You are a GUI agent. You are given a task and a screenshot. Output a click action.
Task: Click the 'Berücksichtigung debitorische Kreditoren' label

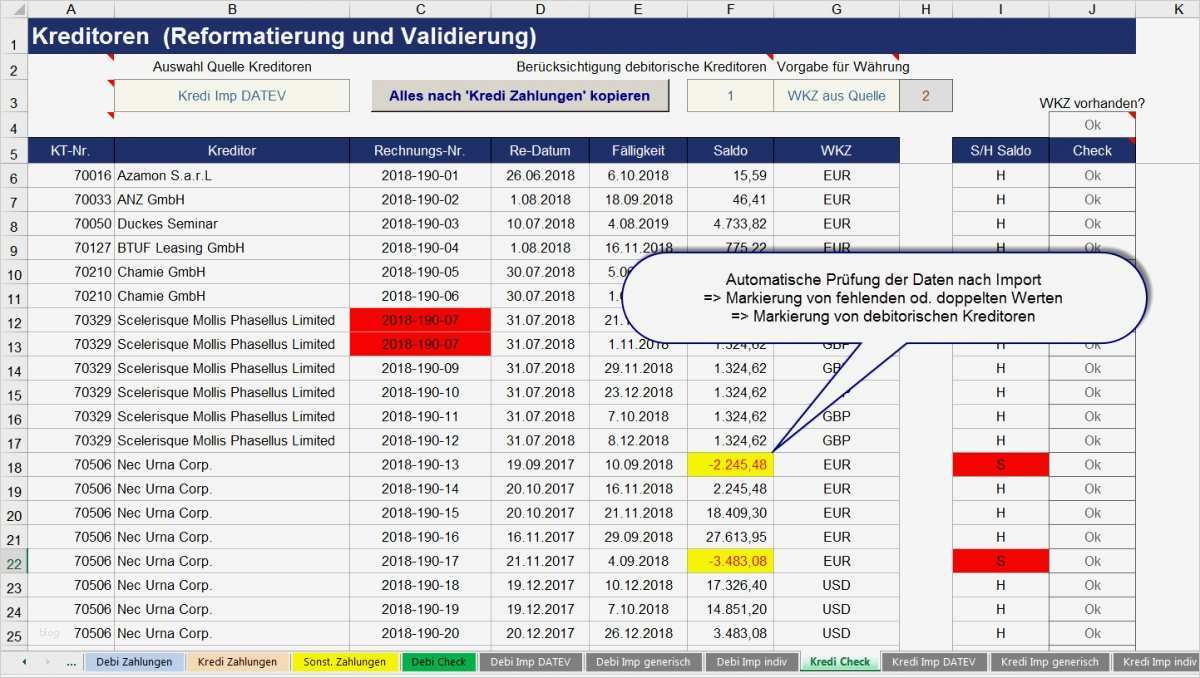click(642, 67)
